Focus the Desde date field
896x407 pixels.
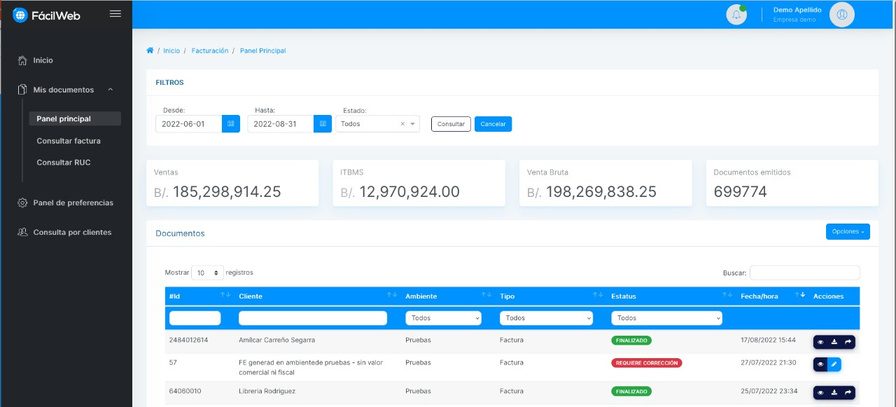(189, 123)
